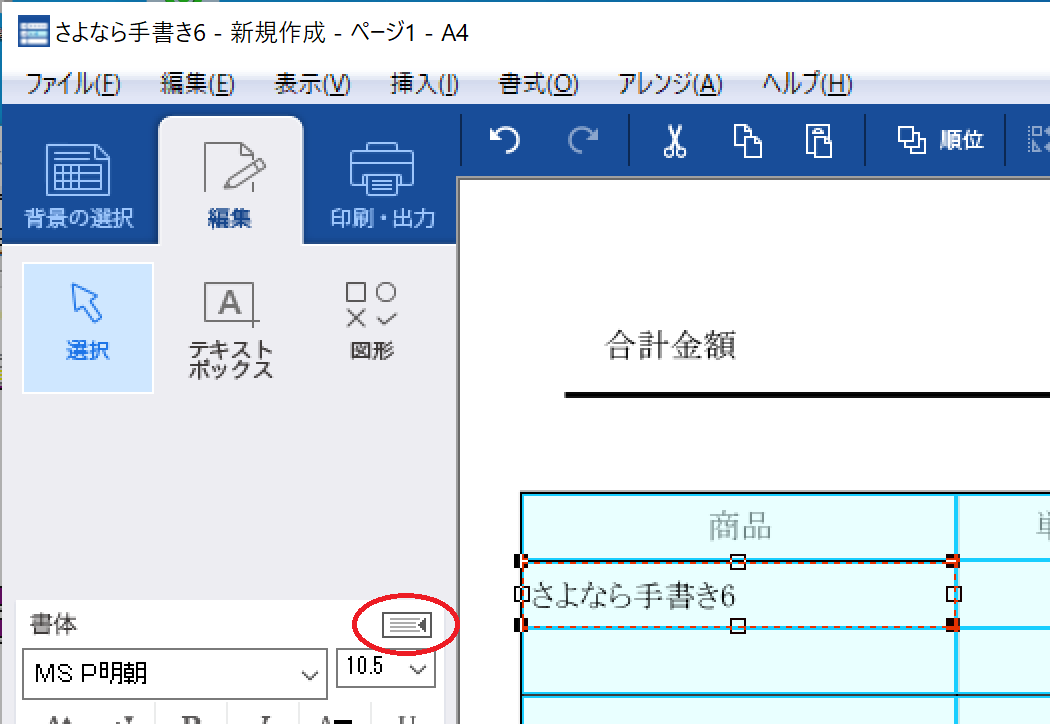Open the 書式(O) menu
1050x724 pixels.
click(538, 85)
